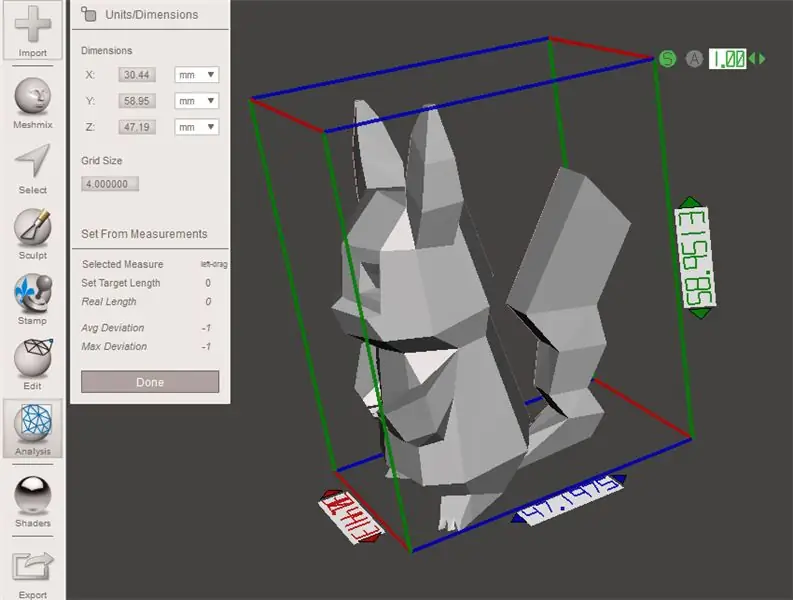Activate the Select tool
793x600 pixels.
click(x=33, y=168)
